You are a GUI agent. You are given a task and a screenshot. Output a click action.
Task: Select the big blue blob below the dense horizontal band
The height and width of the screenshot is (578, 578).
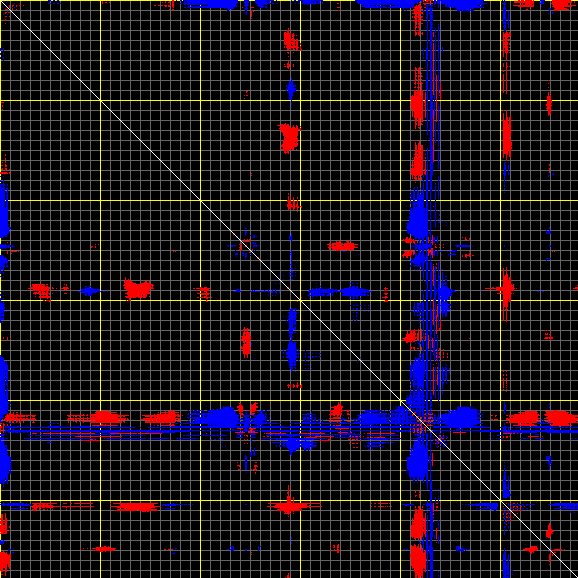[x=417, y=459]
